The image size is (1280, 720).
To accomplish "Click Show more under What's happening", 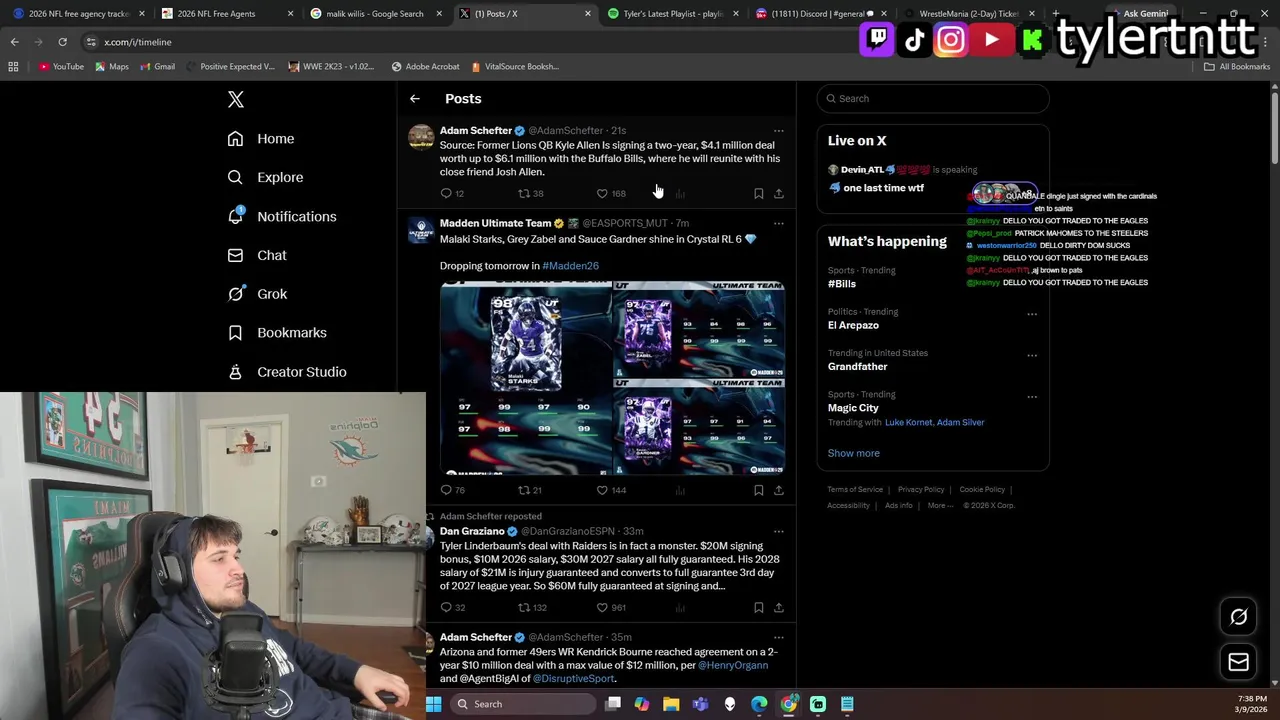I will (854, 453).
